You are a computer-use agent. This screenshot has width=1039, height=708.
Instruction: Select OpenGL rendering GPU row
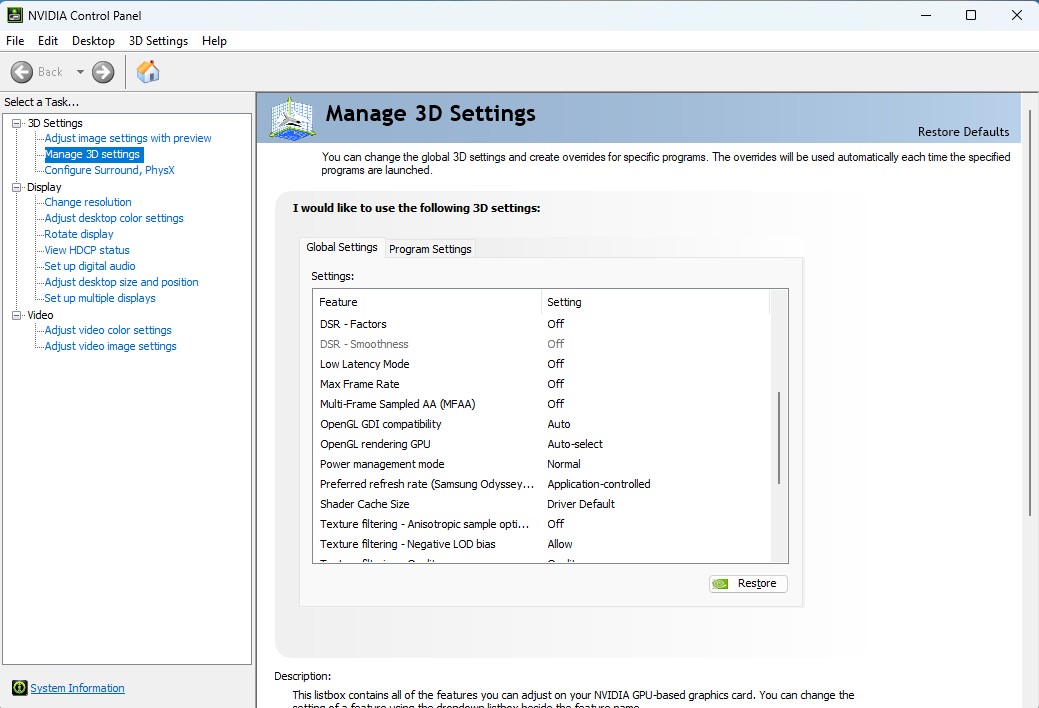click(541, 443)
